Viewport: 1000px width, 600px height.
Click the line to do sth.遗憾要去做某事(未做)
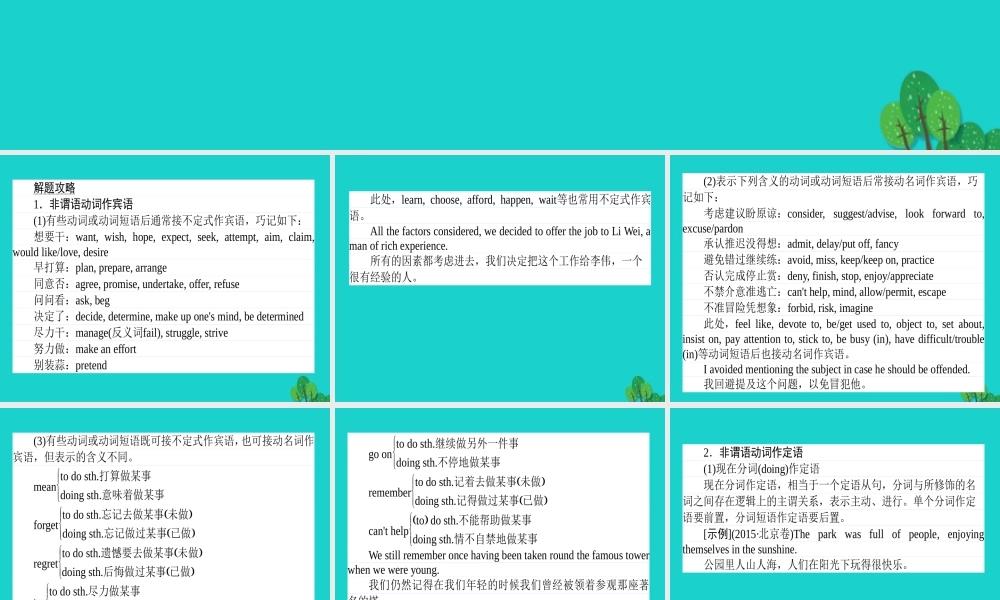tap(132, 553)
